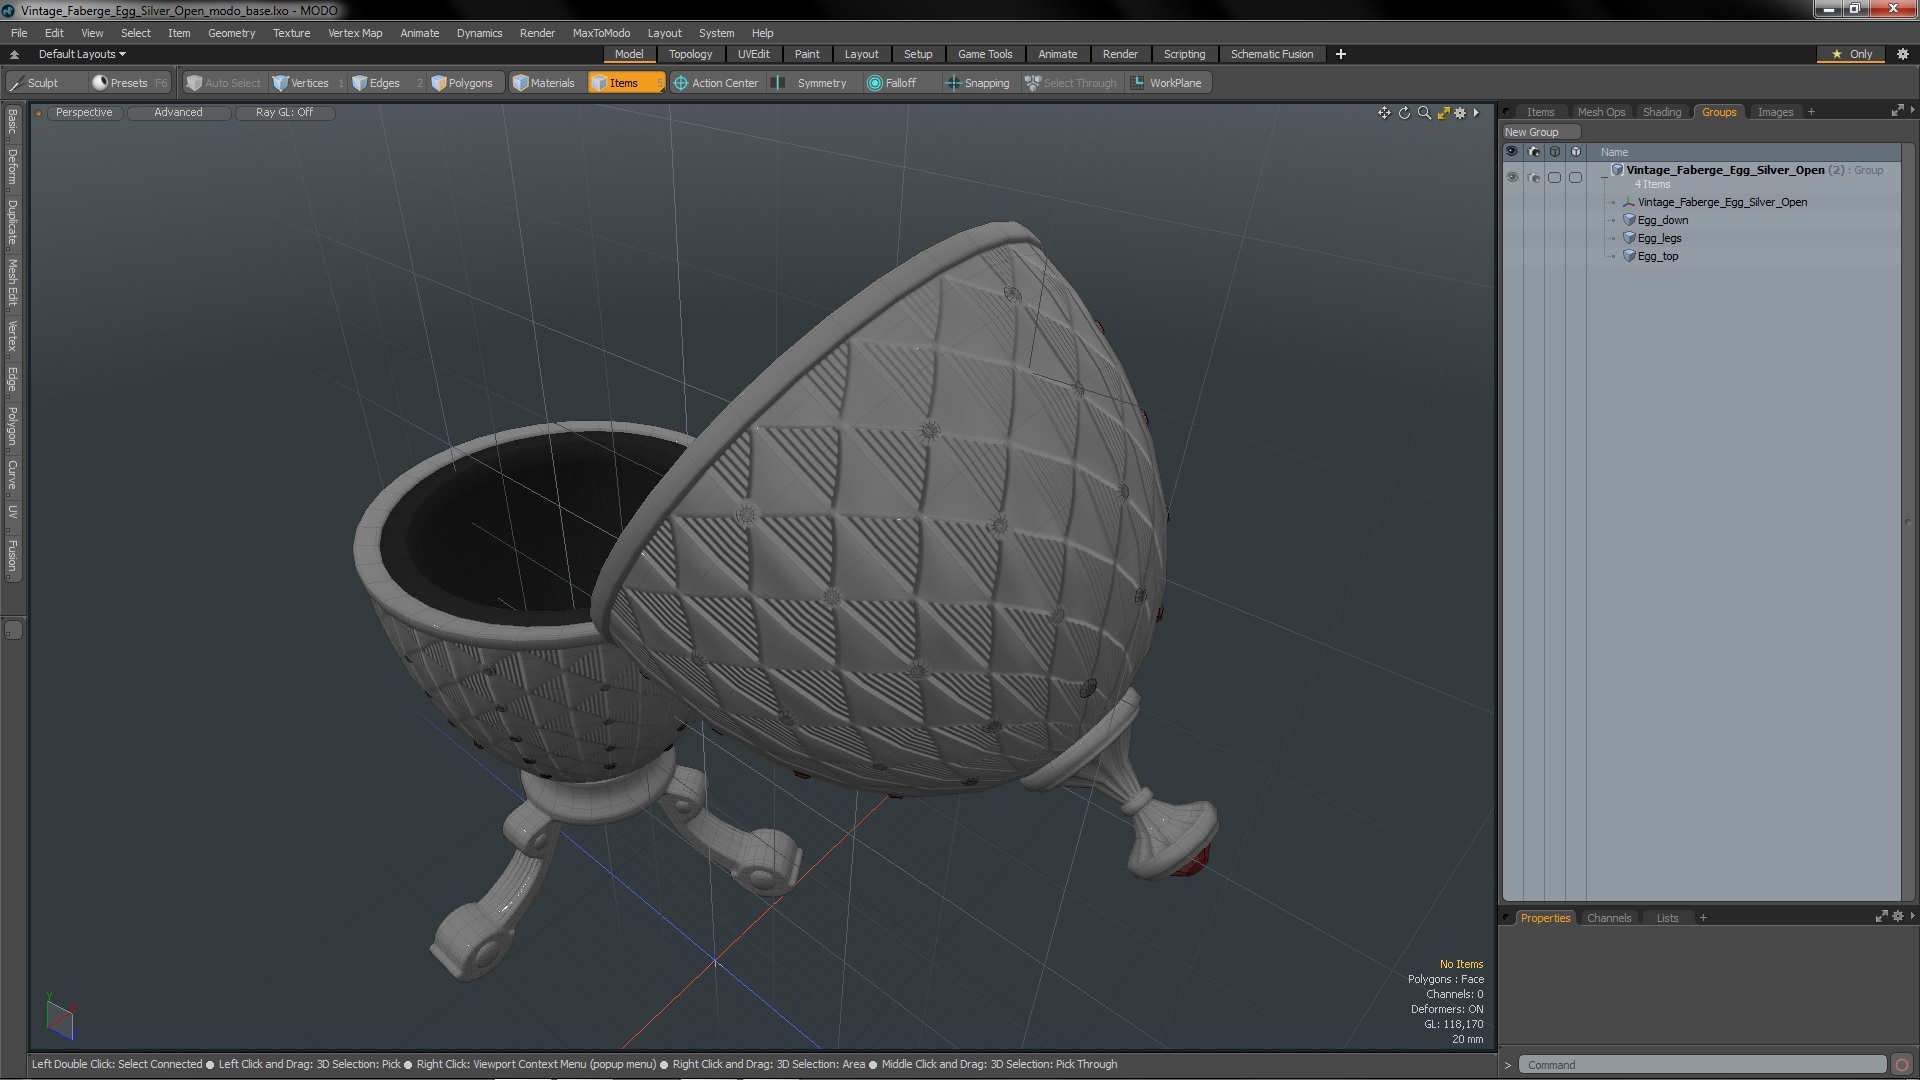Open the Properties panel options arrow
This screenshot has width=1920, height=1080.
[x=1913, y=916]
